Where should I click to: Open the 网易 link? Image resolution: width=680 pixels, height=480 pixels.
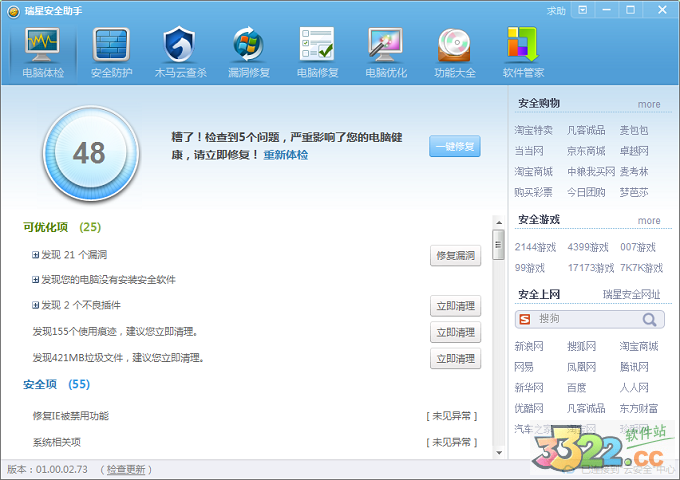pyautogui.click(x=524, y=367)
